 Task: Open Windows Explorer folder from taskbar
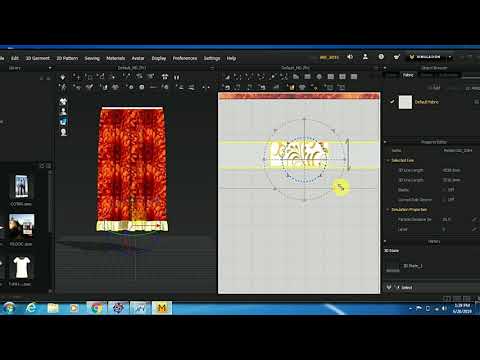click(x=53, y=308)
